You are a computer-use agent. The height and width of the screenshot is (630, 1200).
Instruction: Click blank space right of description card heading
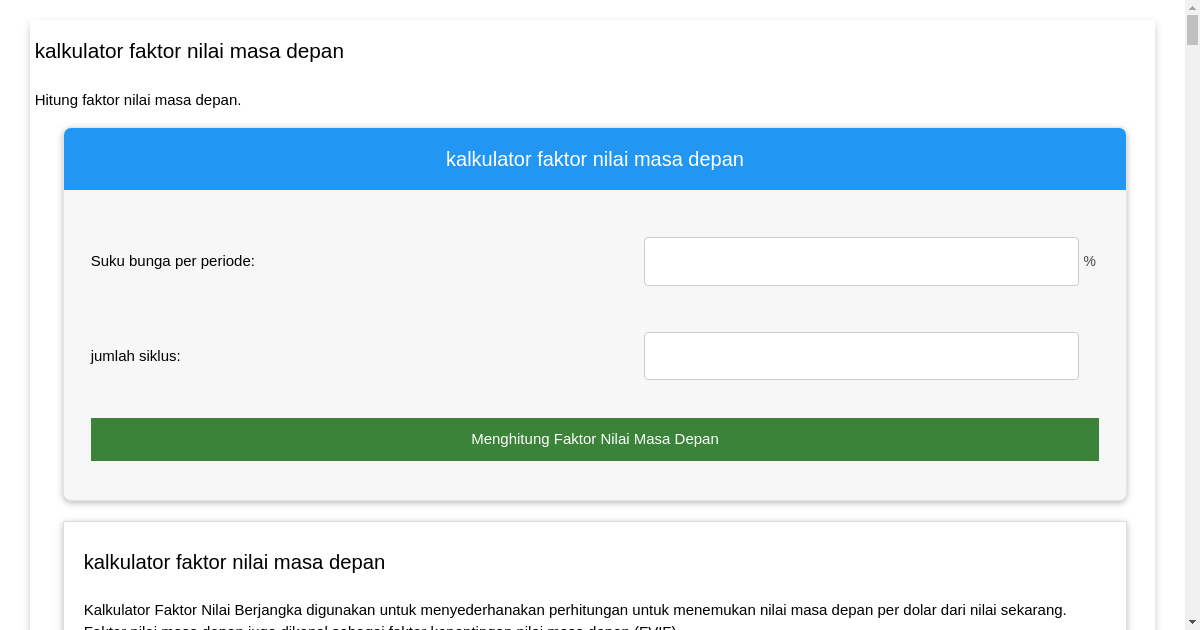pos(750,562)
